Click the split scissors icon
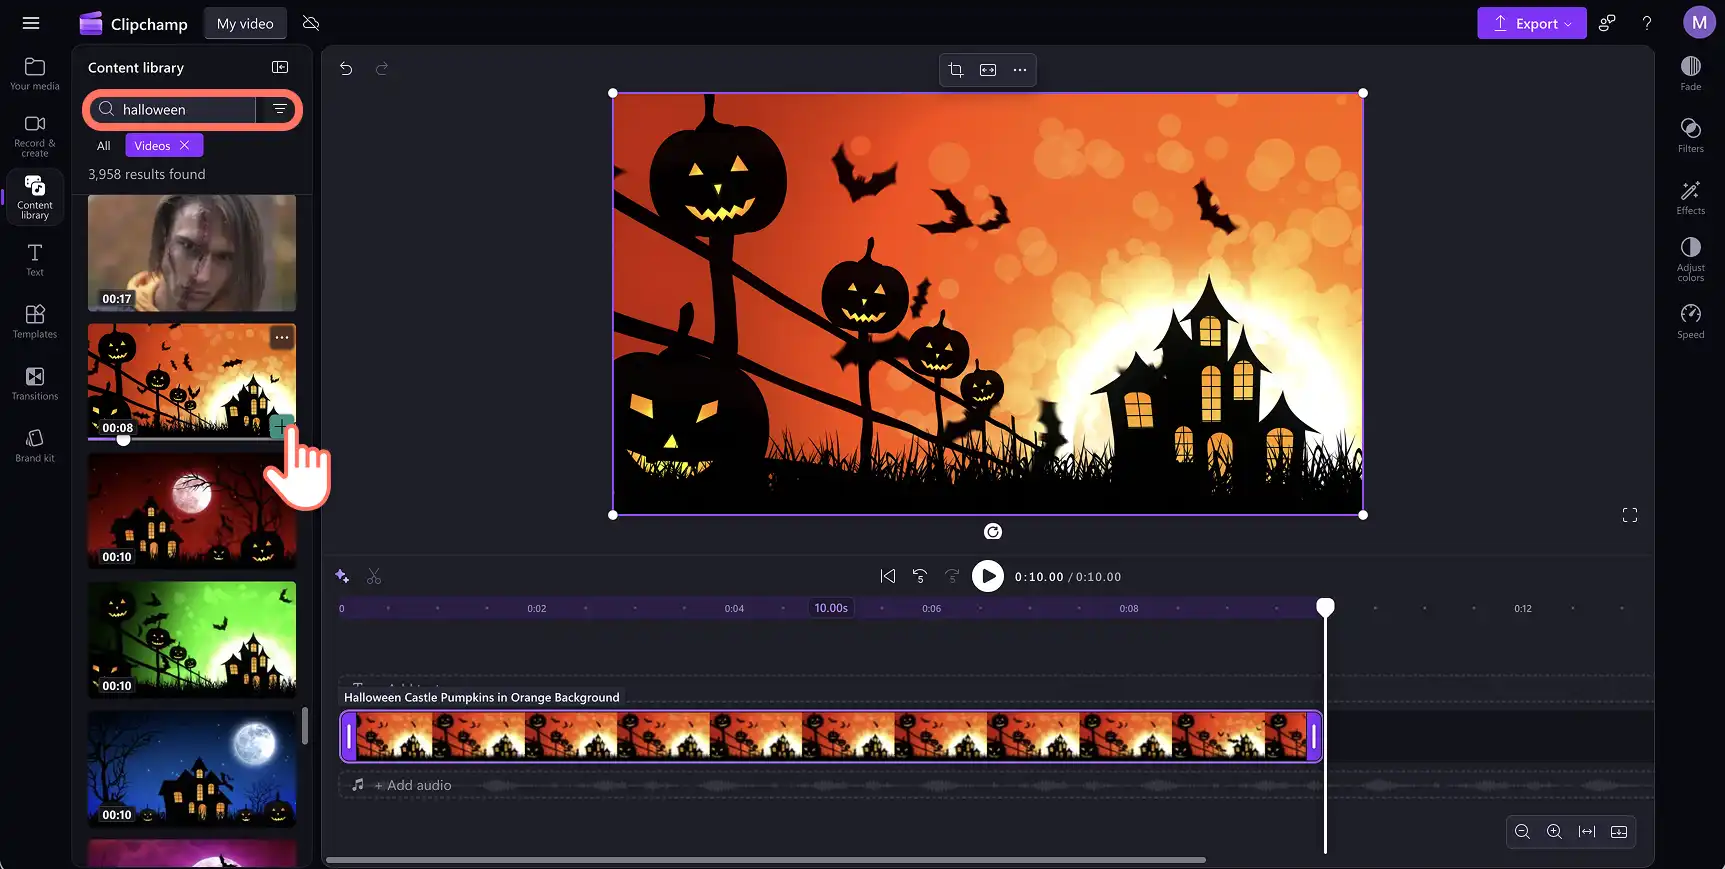1725x869 pixels. (x=374, y=577)
